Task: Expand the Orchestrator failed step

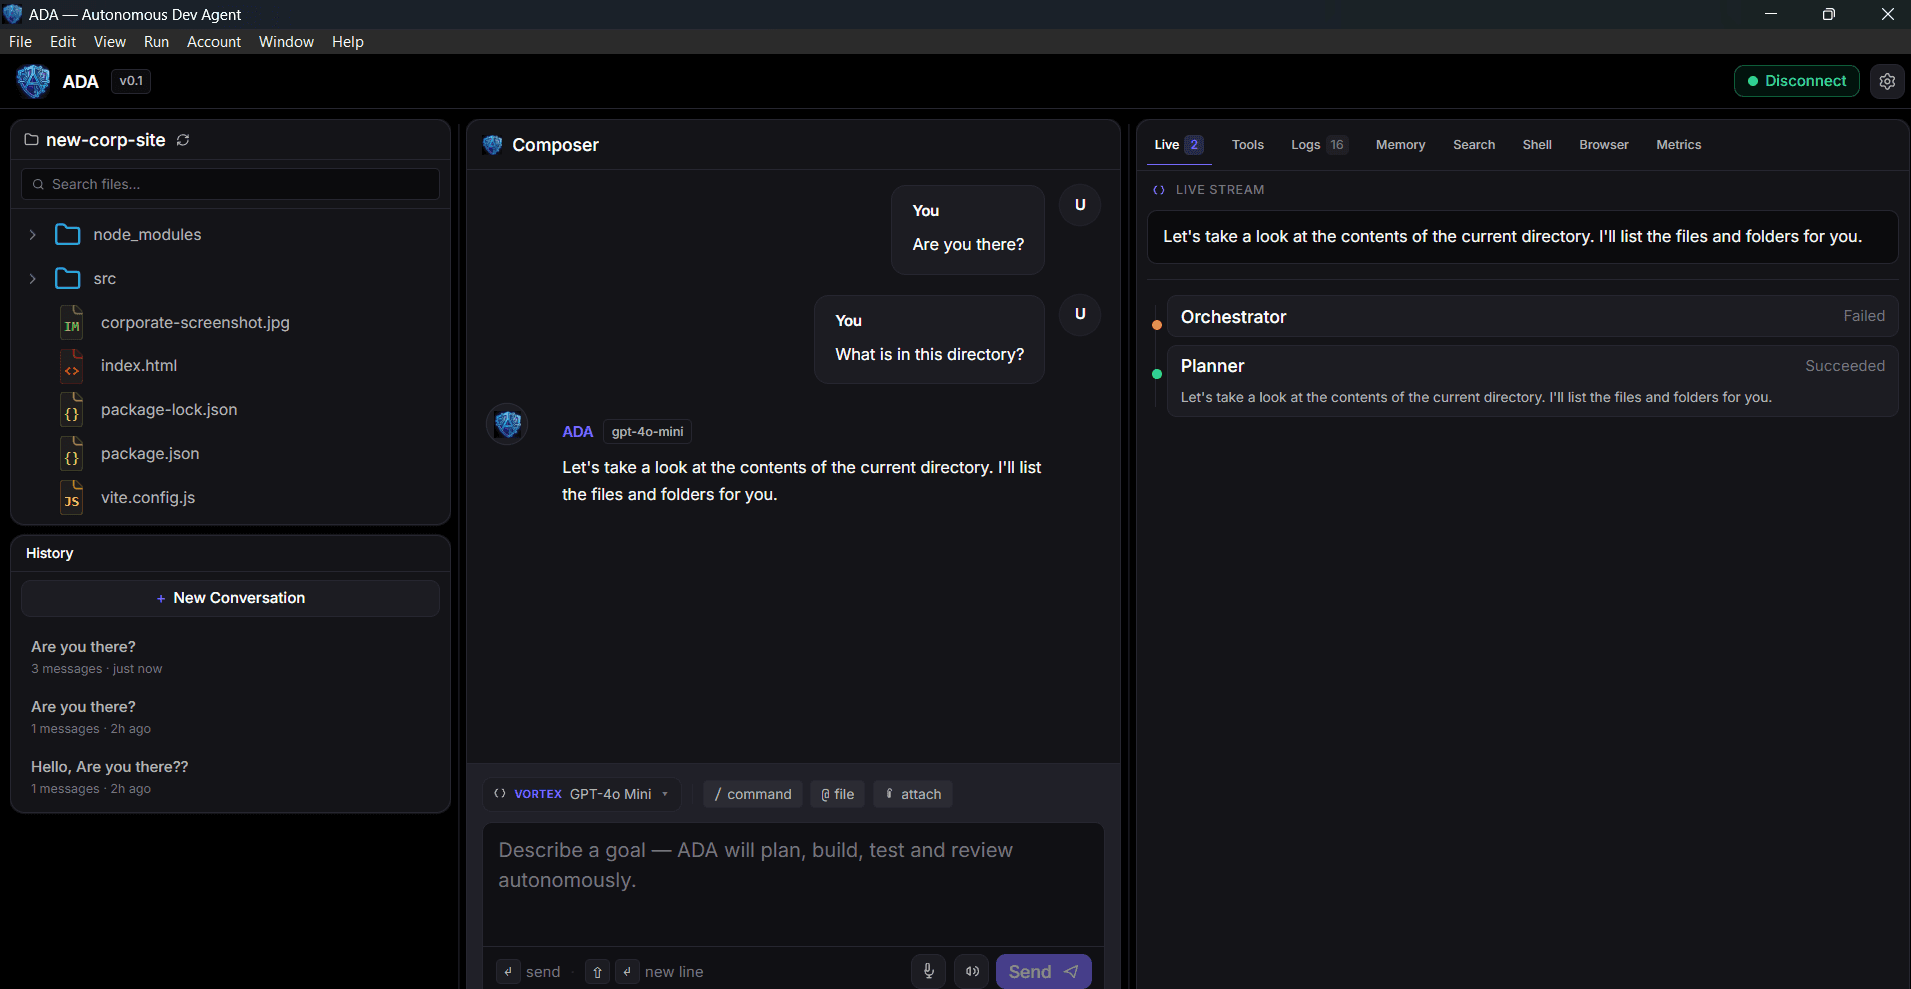Action: [x=1532, y=316]
